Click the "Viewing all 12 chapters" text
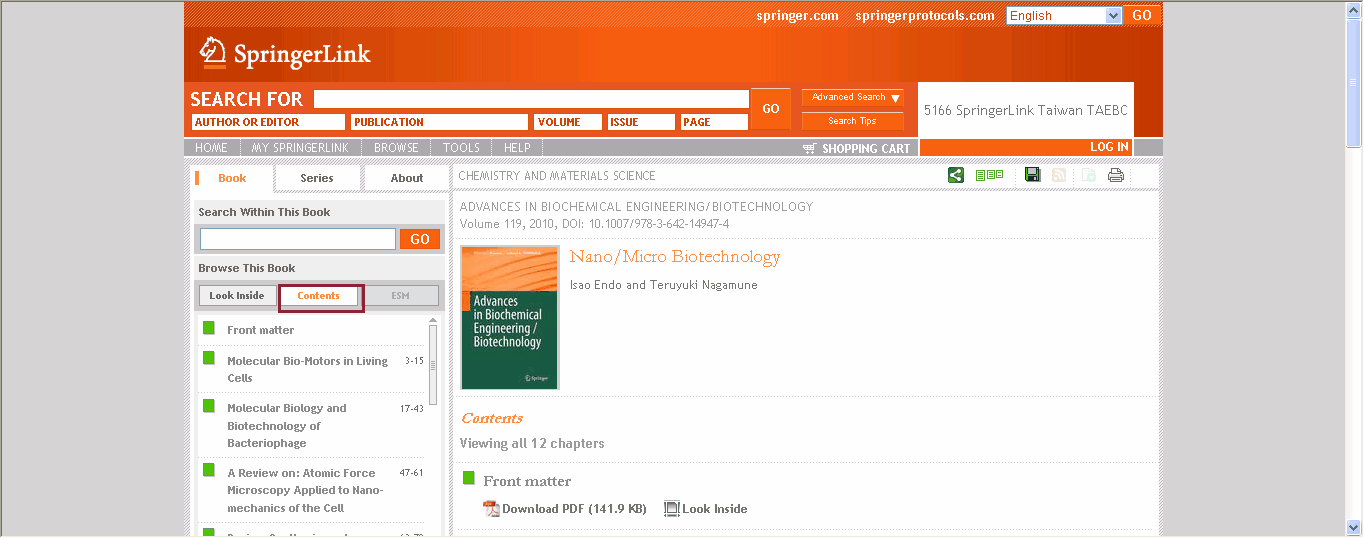1364x538 pixels. tap(532, 443)
